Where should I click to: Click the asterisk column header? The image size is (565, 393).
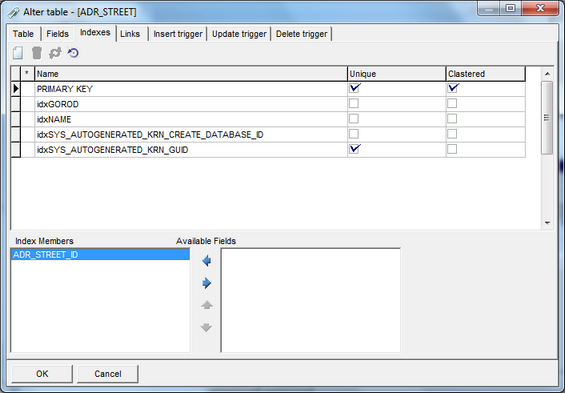tap(27, 74)
